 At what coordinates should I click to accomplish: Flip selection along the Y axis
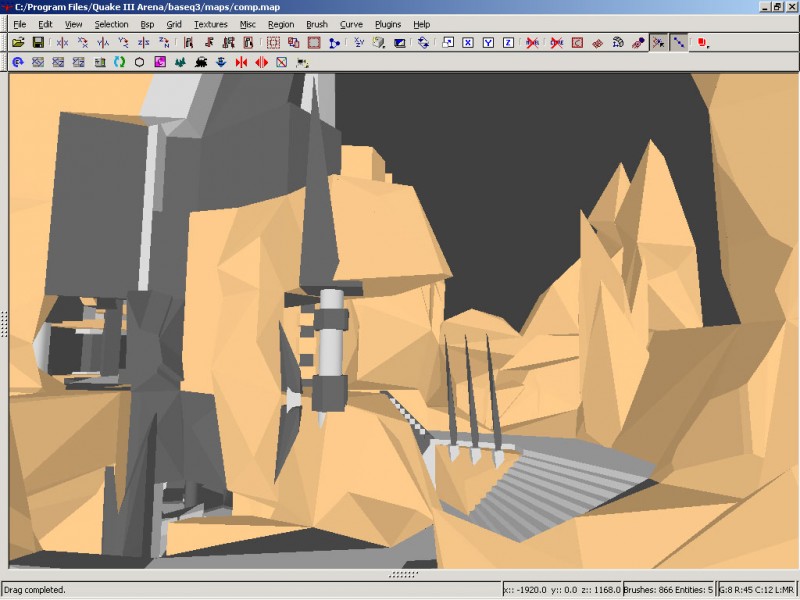pos(103,42)
